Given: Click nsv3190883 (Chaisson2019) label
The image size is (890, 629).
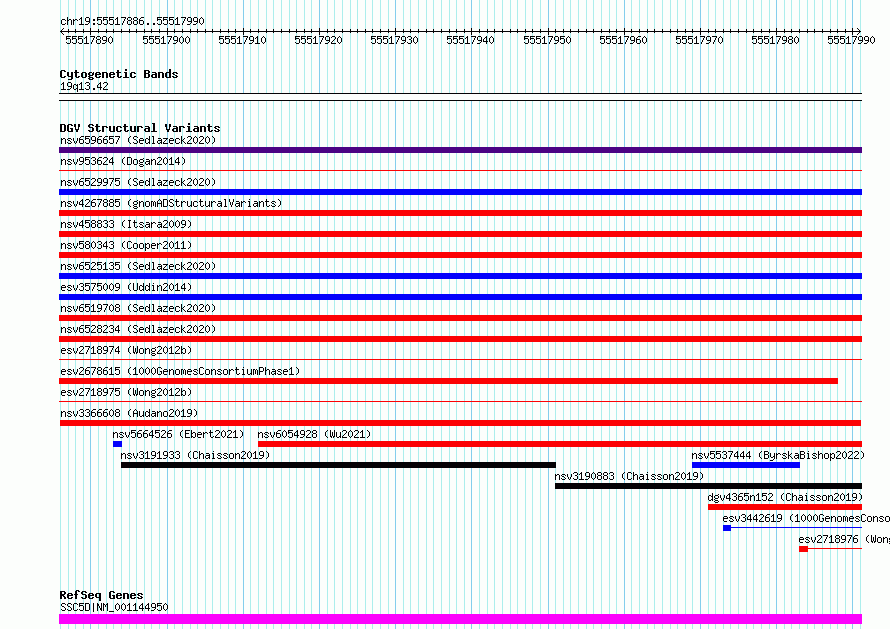Looking at the screenshot, I should (629, 476).
